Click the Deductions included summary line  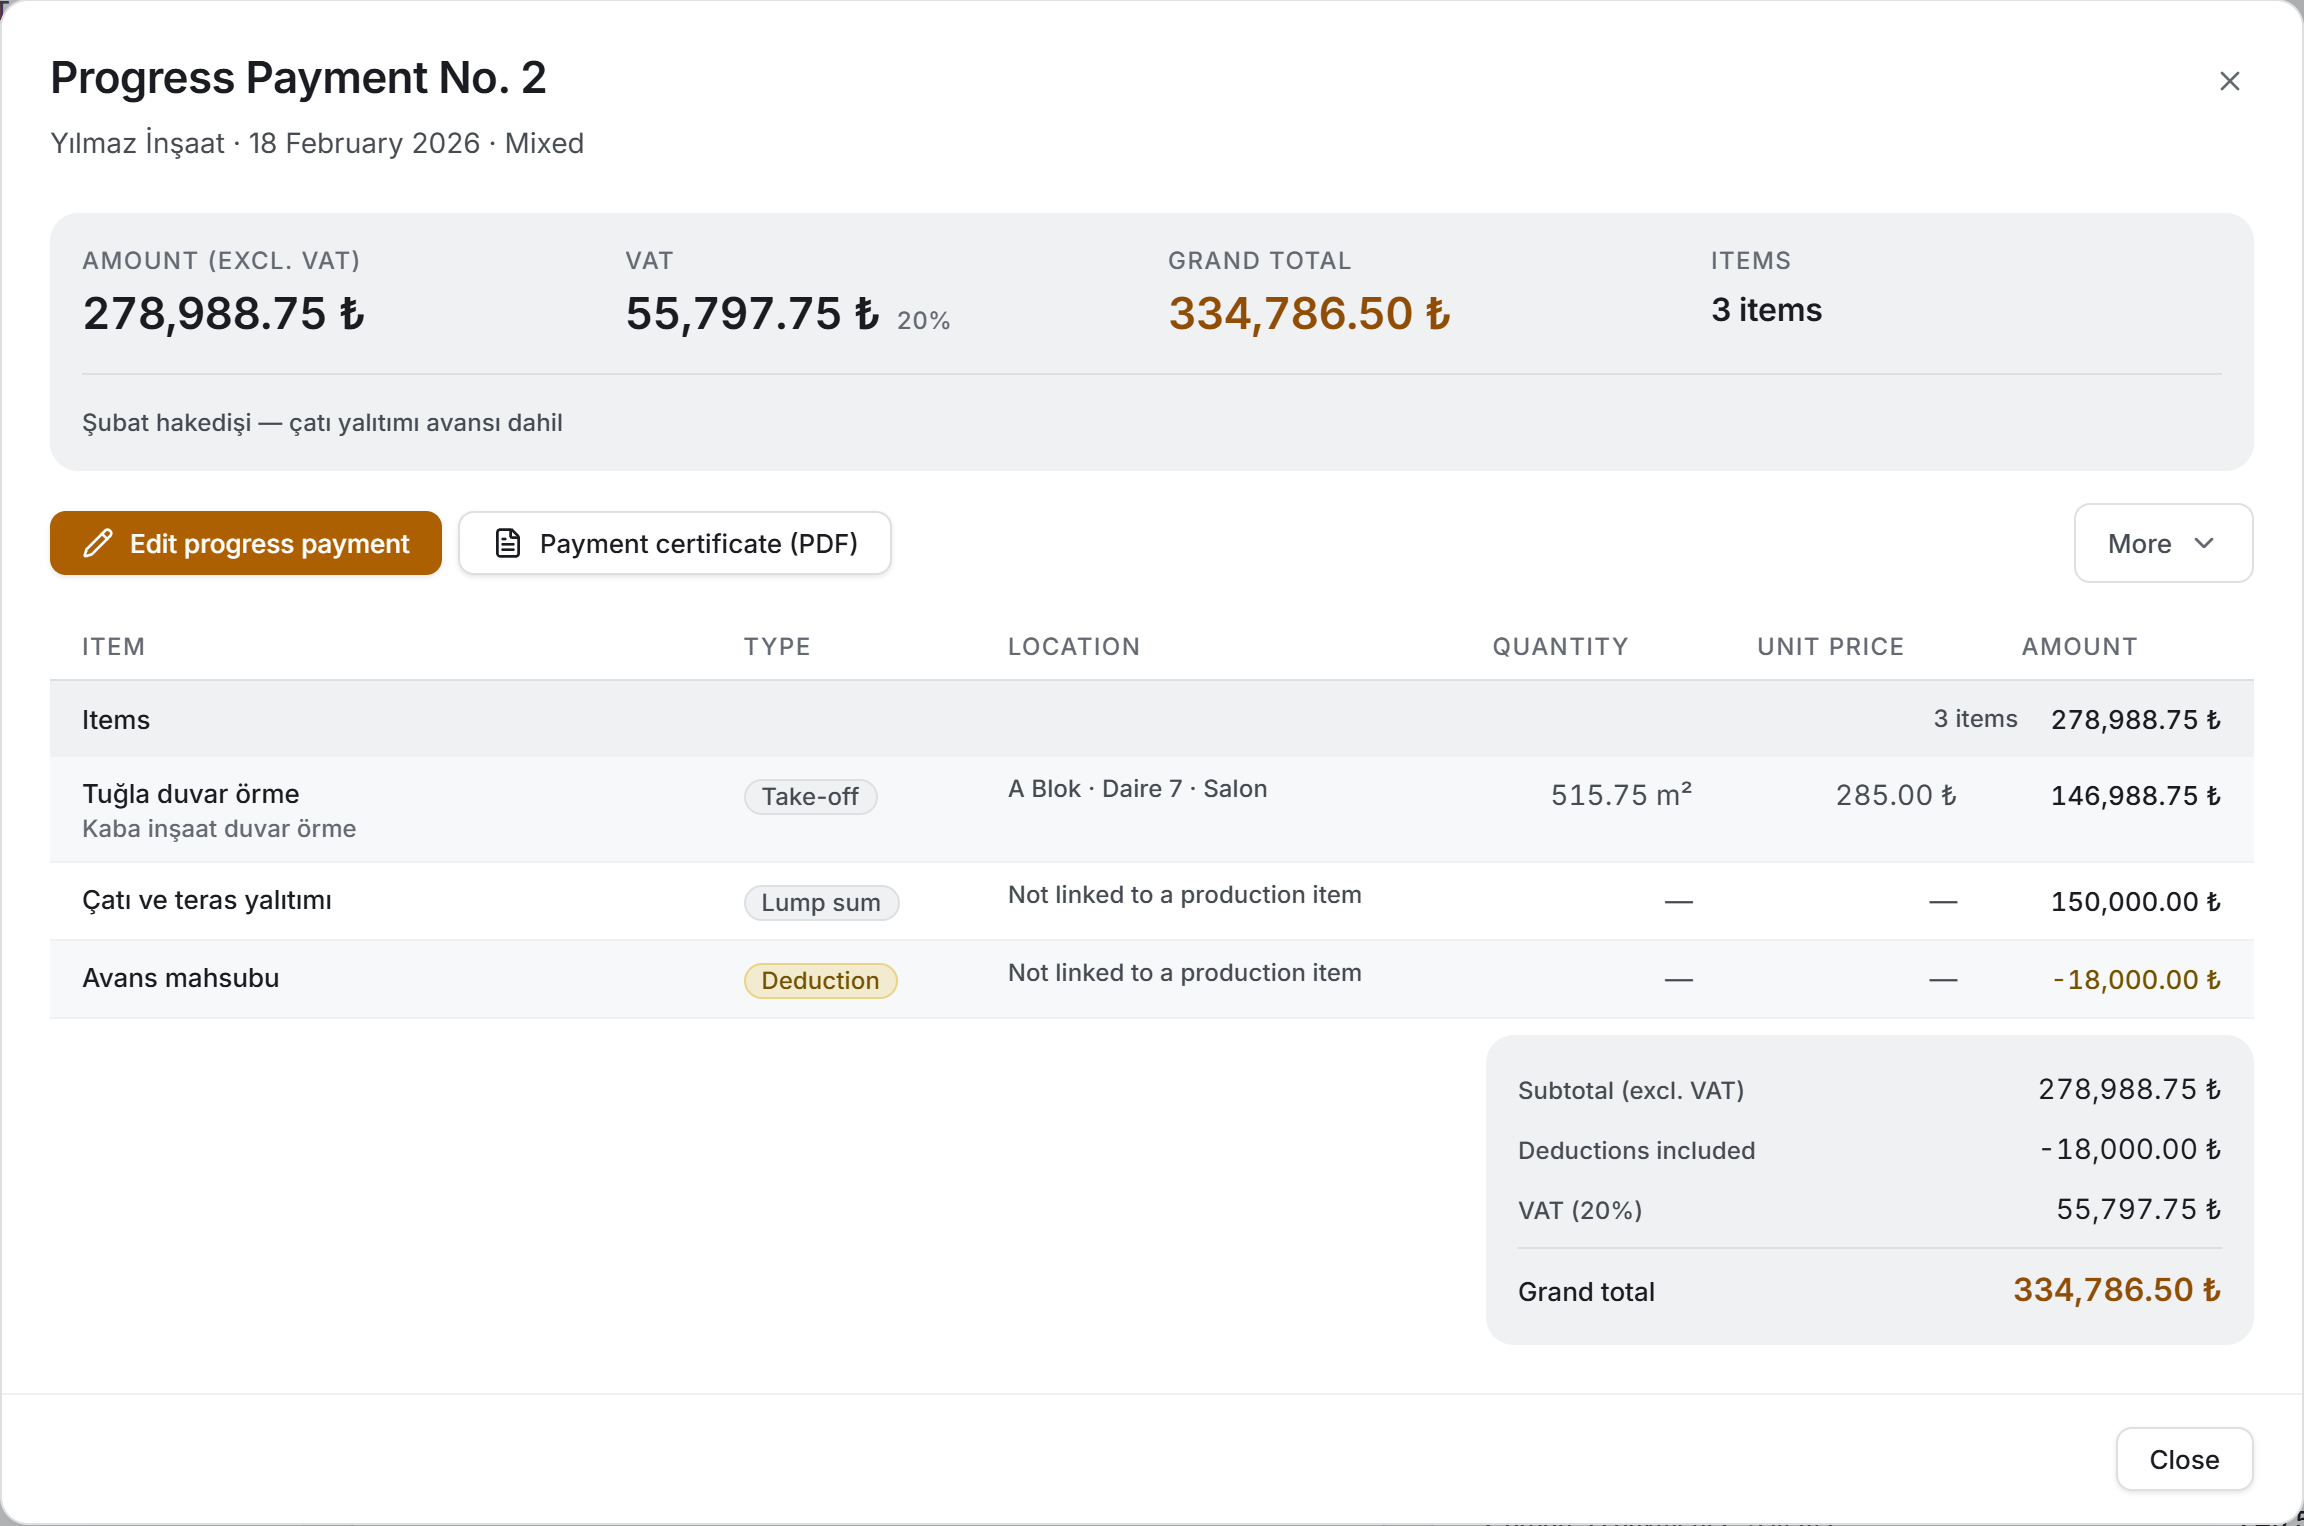coord(1869,1150)
